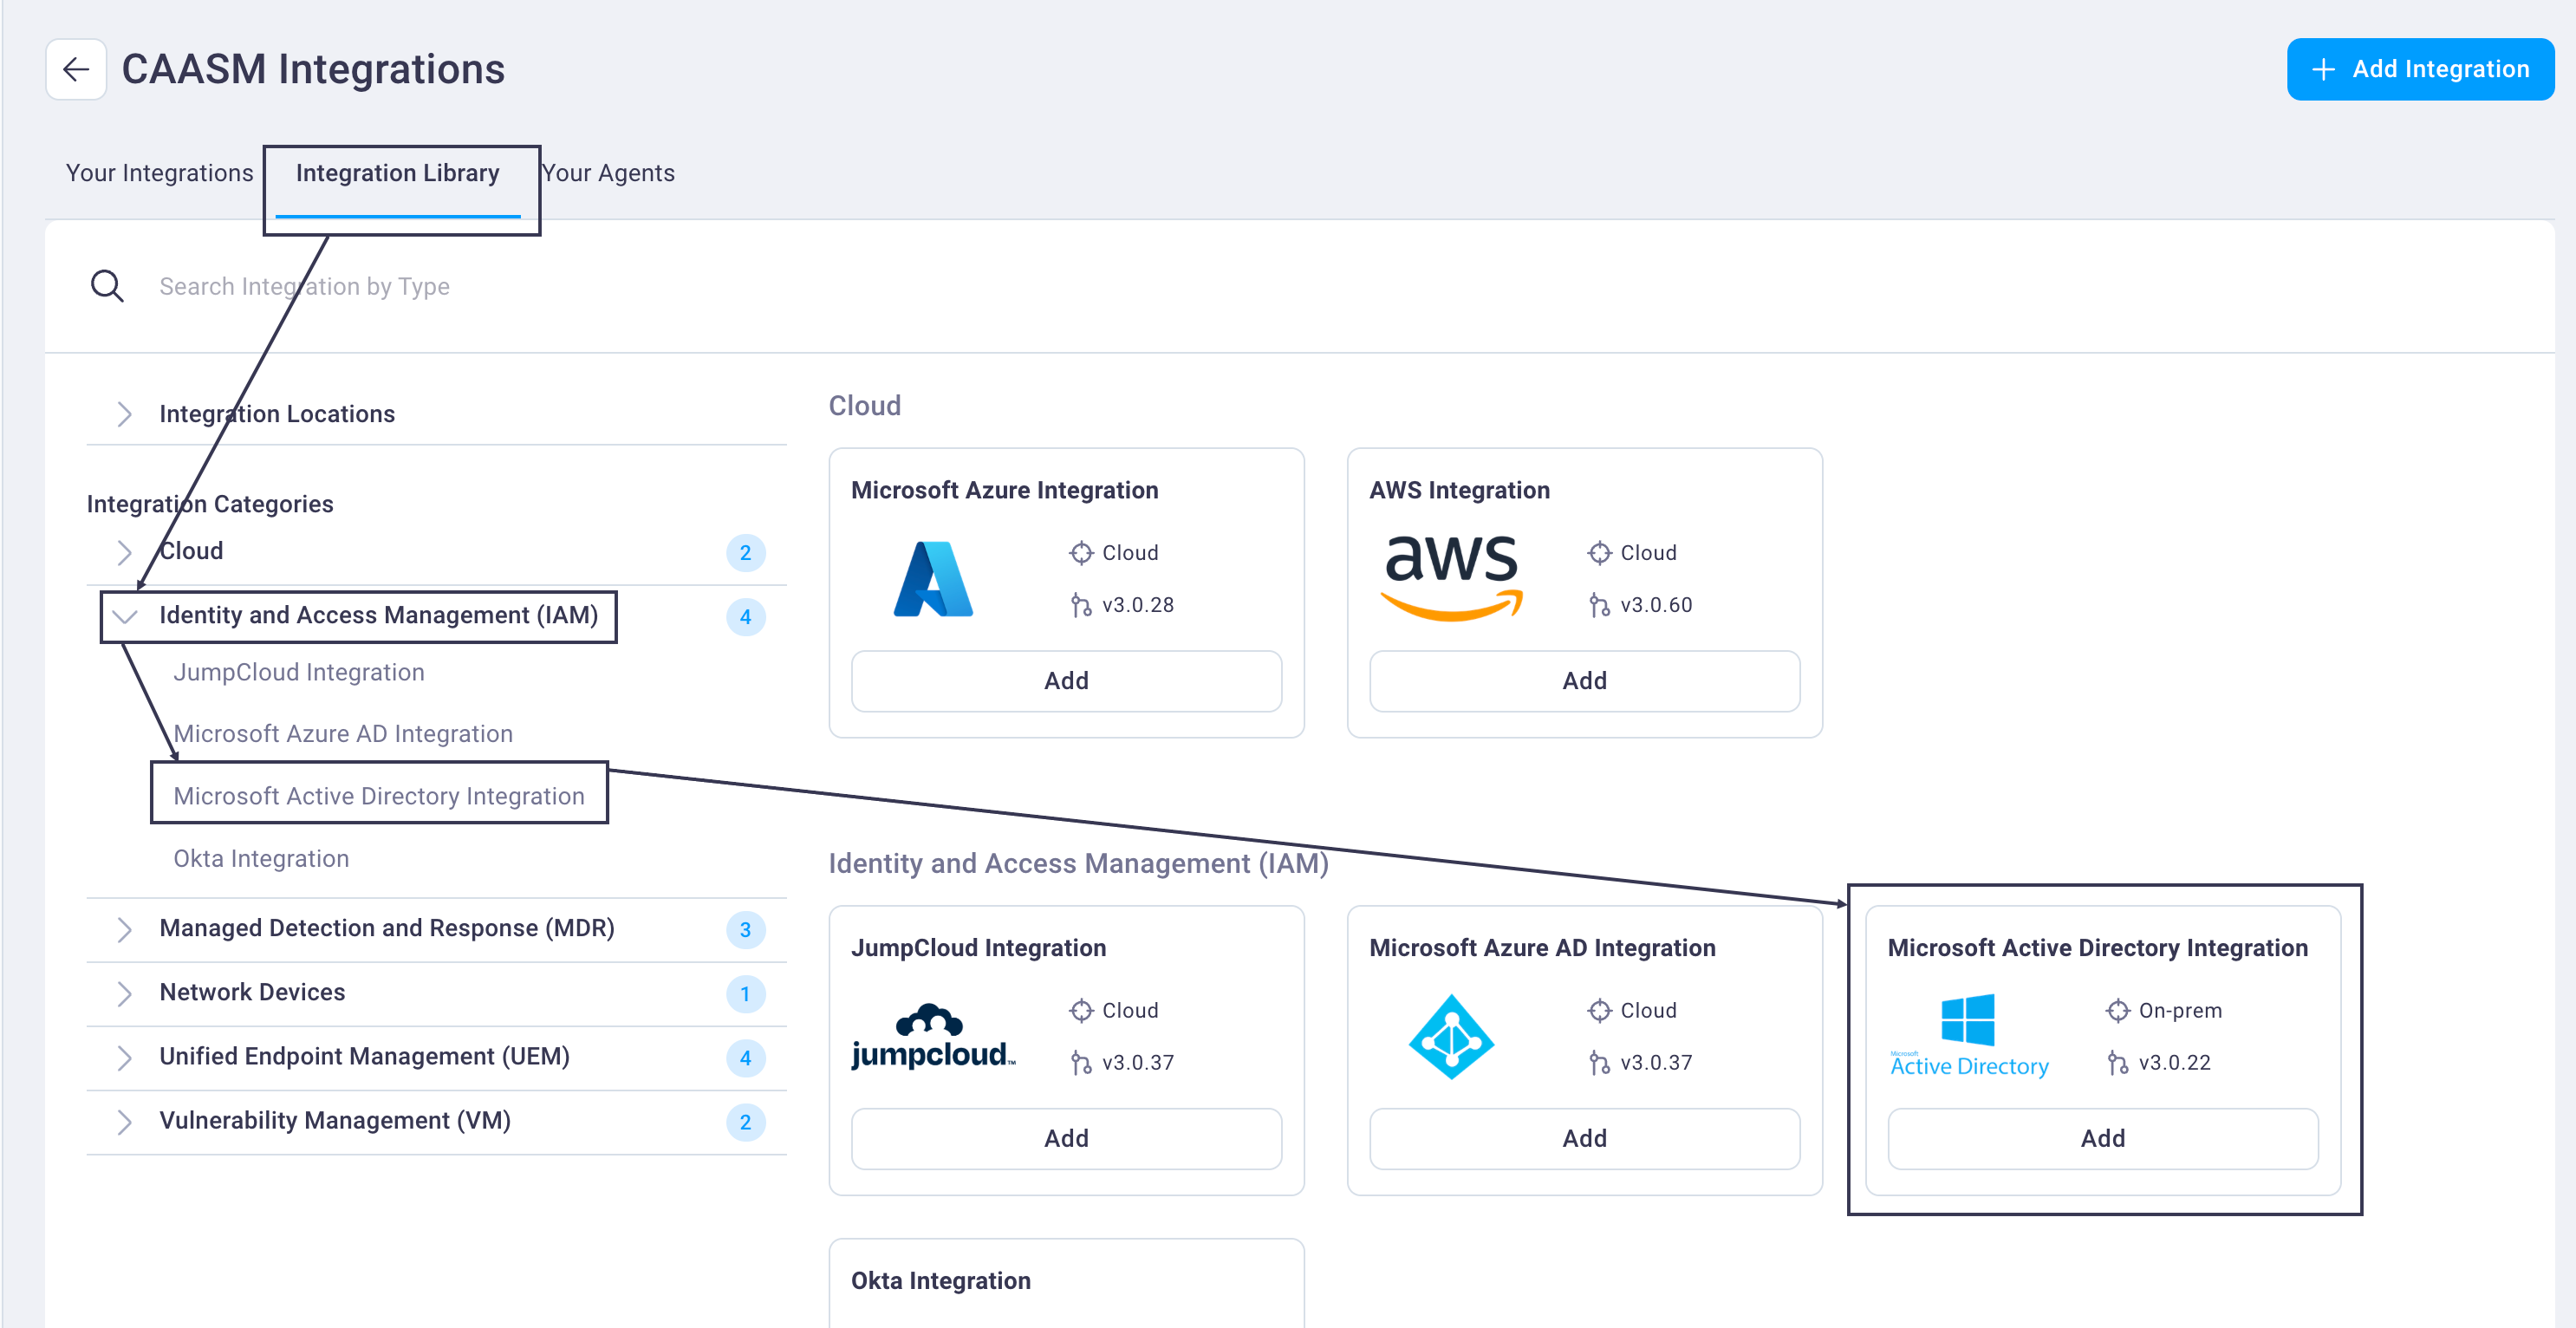The image size is (2576, 1328).
Task: Click version icon on Azure AD card
Action: tap(1599, 1063)
